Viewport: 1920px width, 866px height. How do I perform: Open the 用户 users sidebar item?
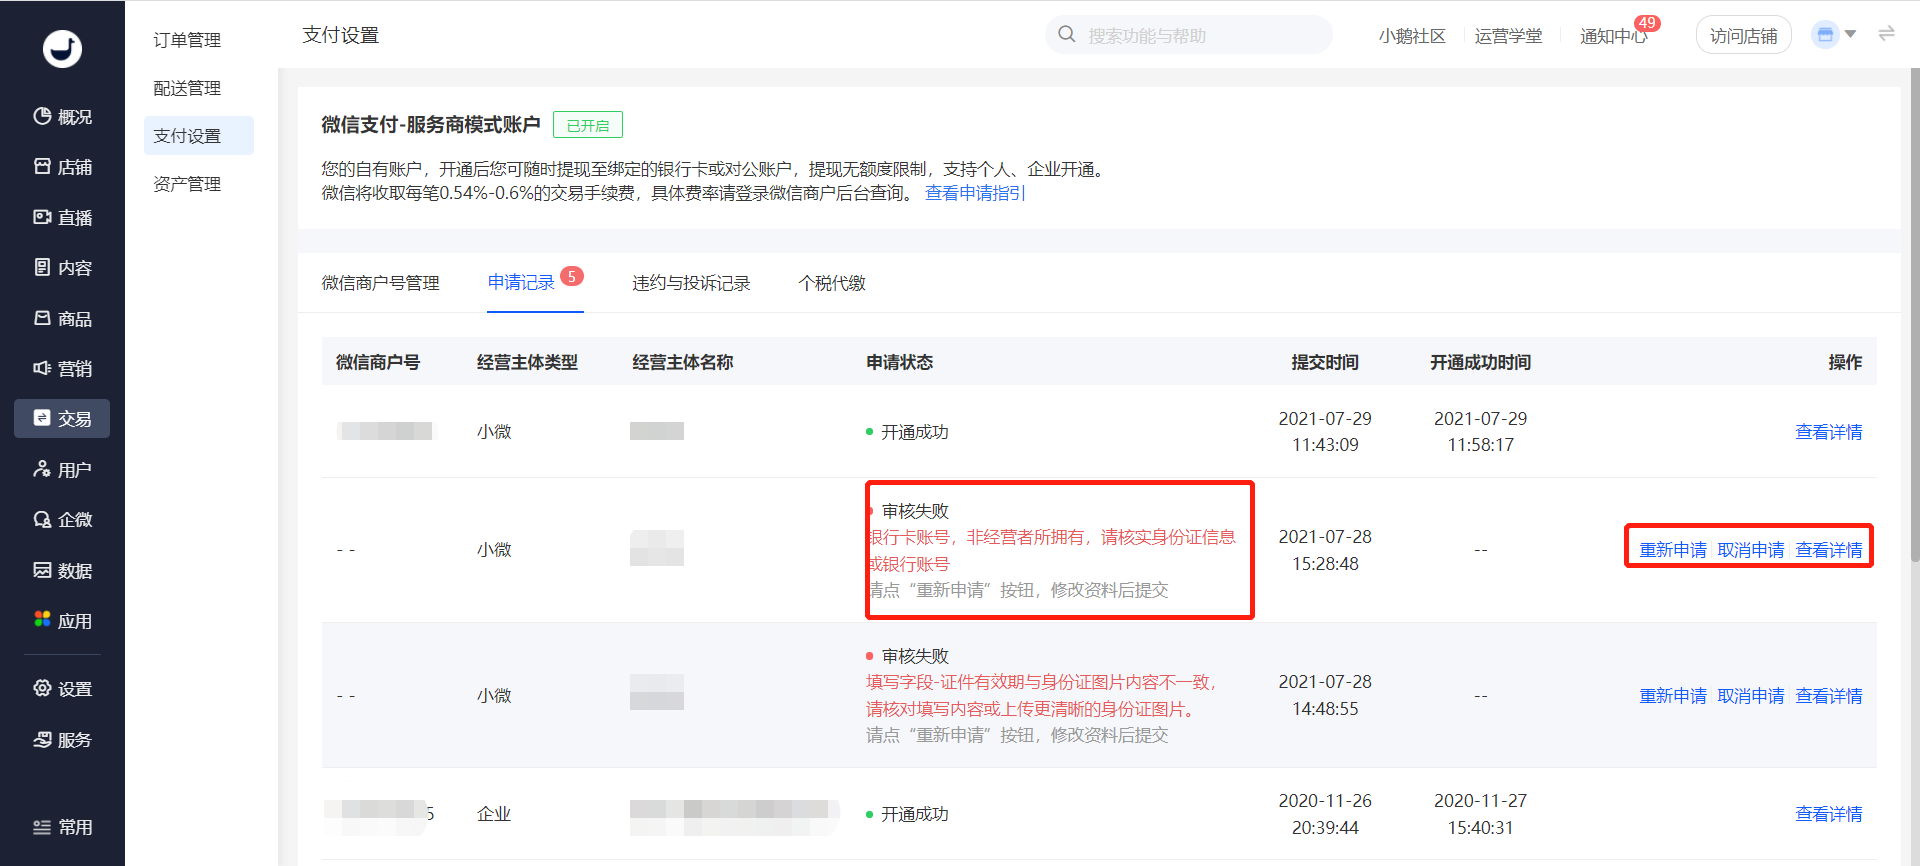(x=62, y=469)
